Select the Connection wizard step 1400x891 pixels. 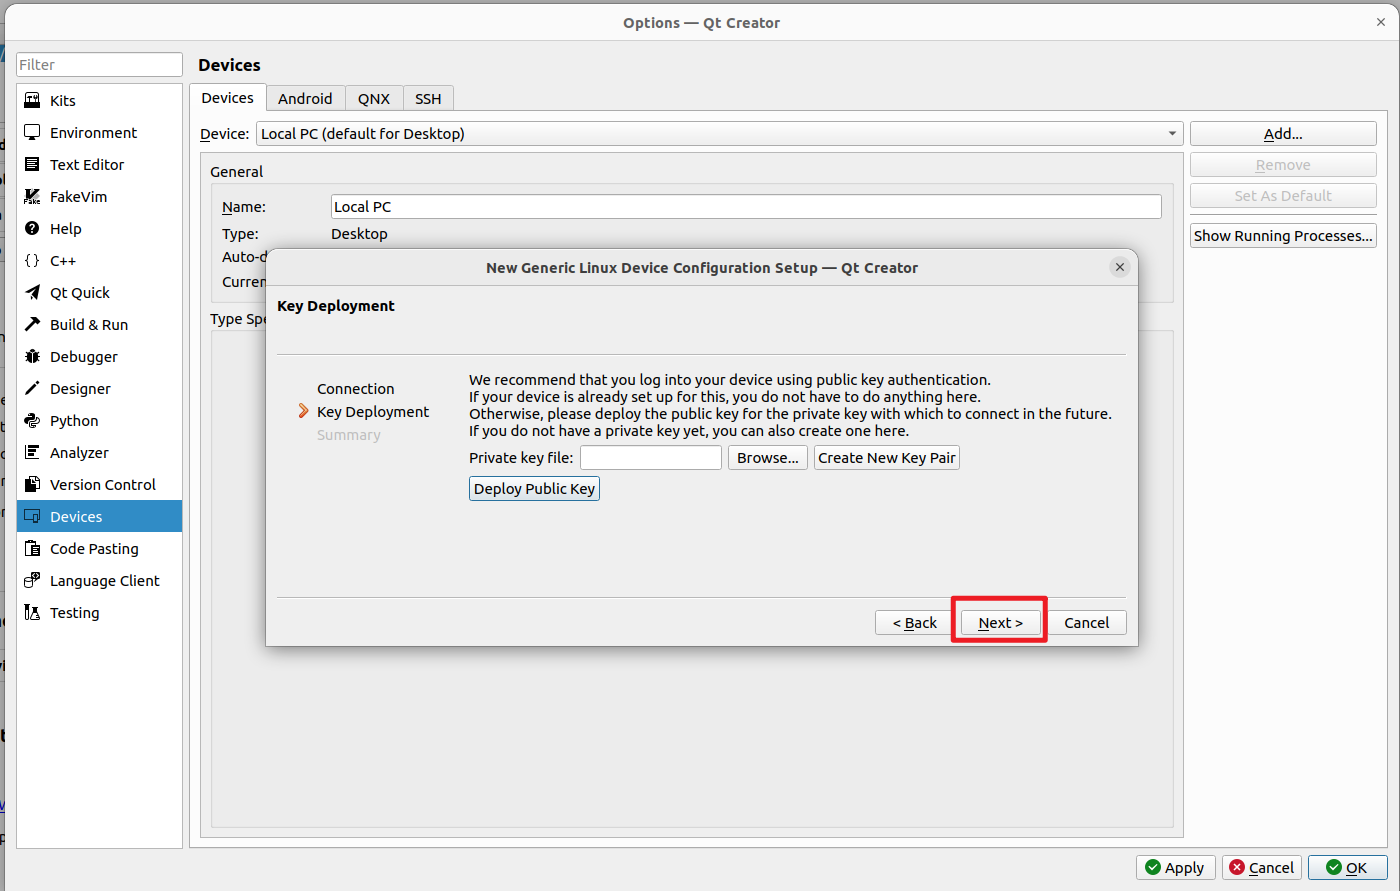pyautogui.click(x=356, y=389)
